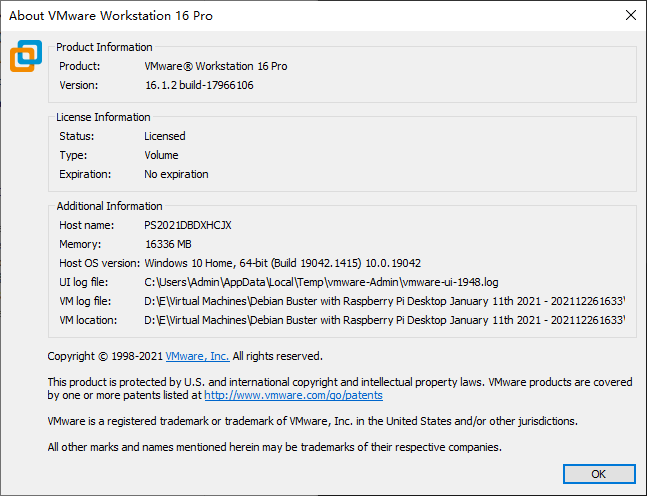The width and height of the screenshot is (647, 496).
Task: Click host name PS2021DBDXHCJX
Action: [188, 225]
